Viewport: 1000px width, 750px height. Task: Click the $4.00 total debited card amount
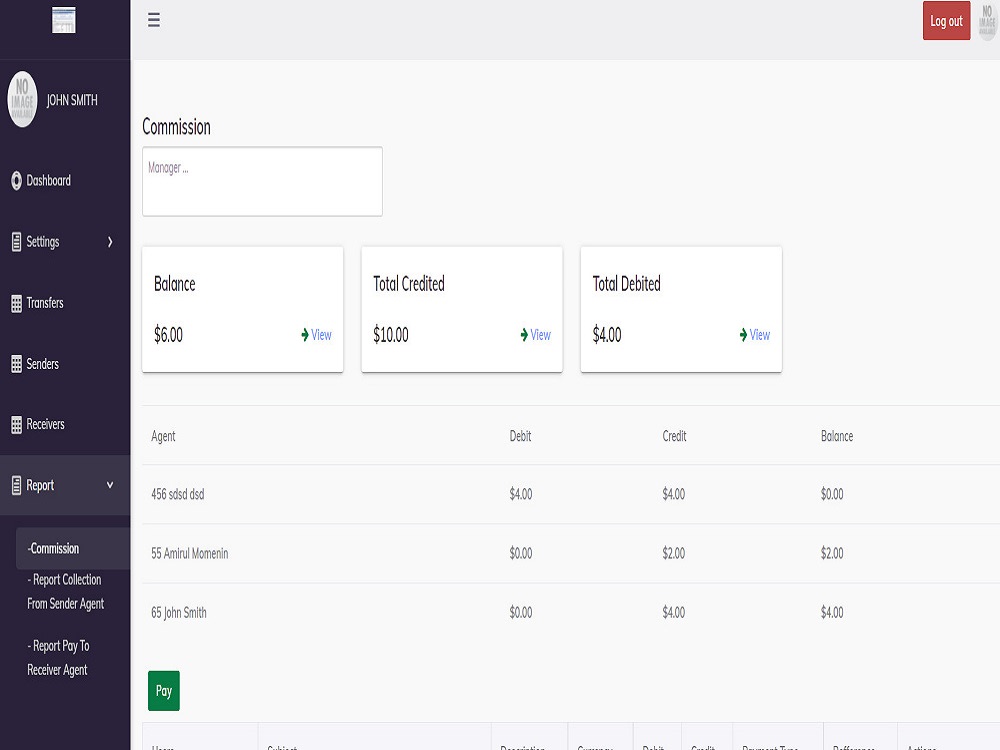pyautogui.click(x=607, y=335)
